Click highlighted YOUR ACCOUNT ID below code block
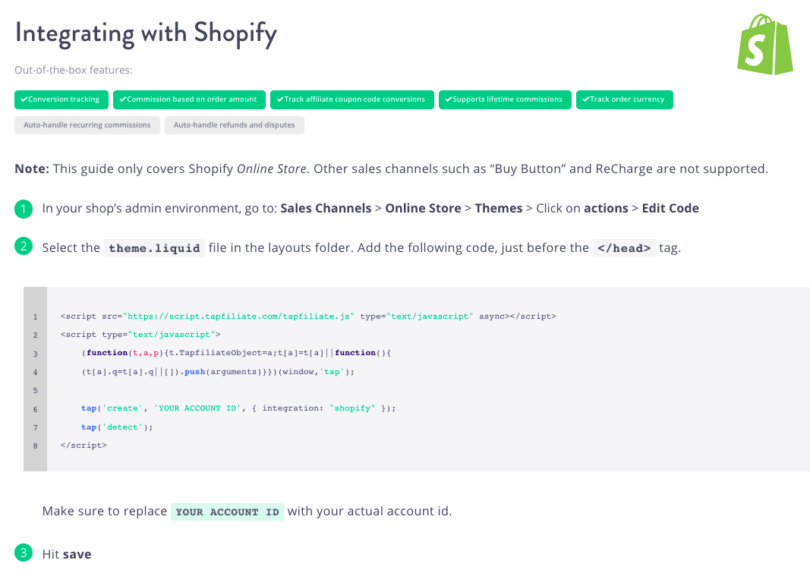The height and width of the screenshot is (573, 810). [x=227, y=512]
